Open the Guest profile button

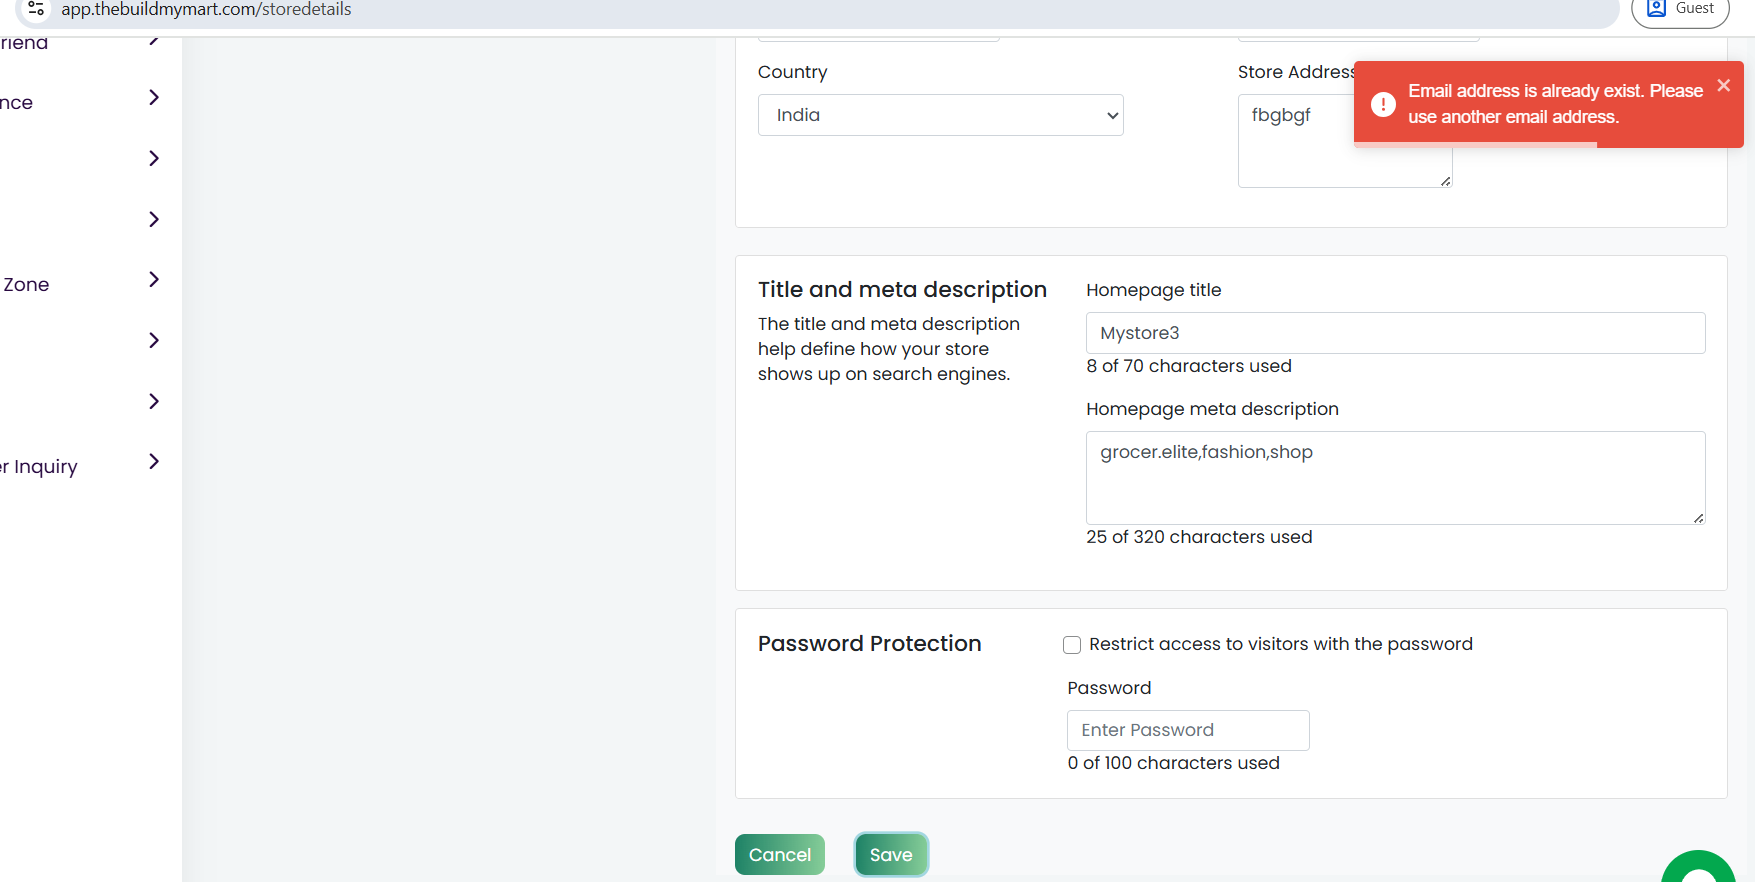point(1681,10)
